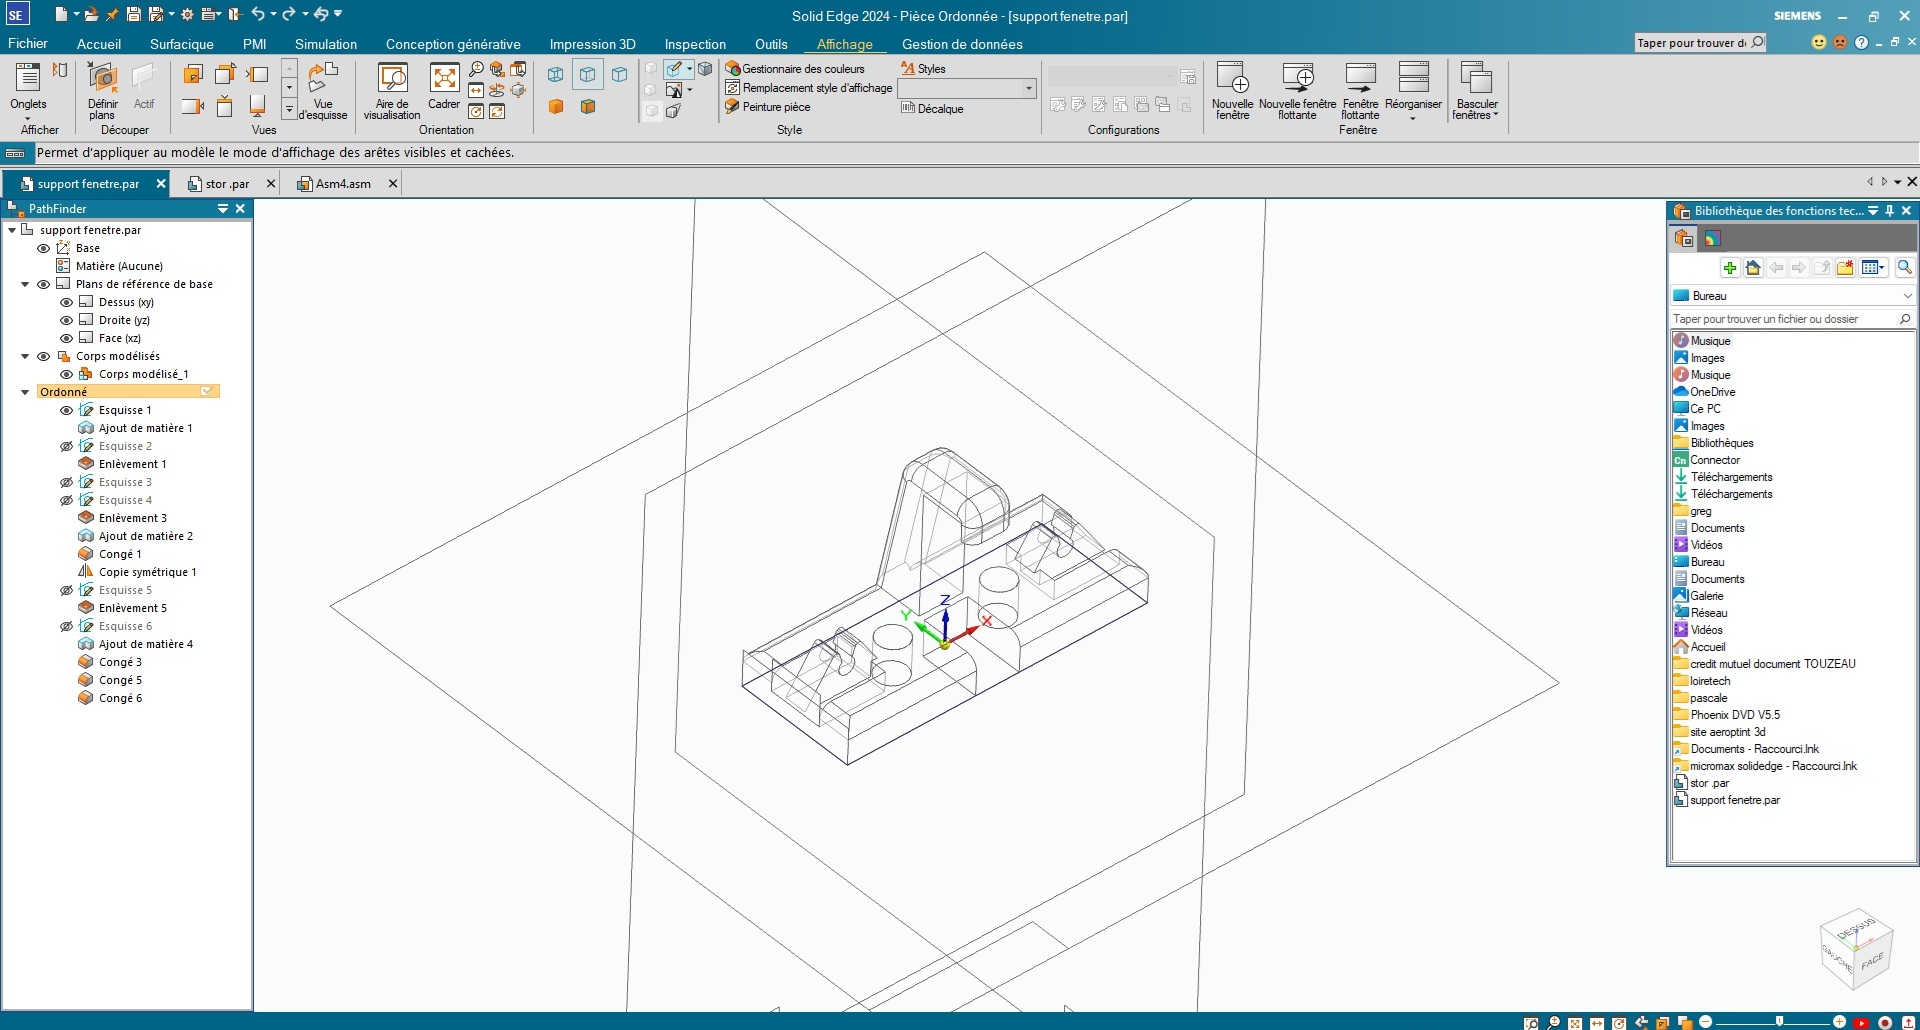Collapse the Ordonné tree section
Screen dimensions: 1920x1030
click(25, 392)
